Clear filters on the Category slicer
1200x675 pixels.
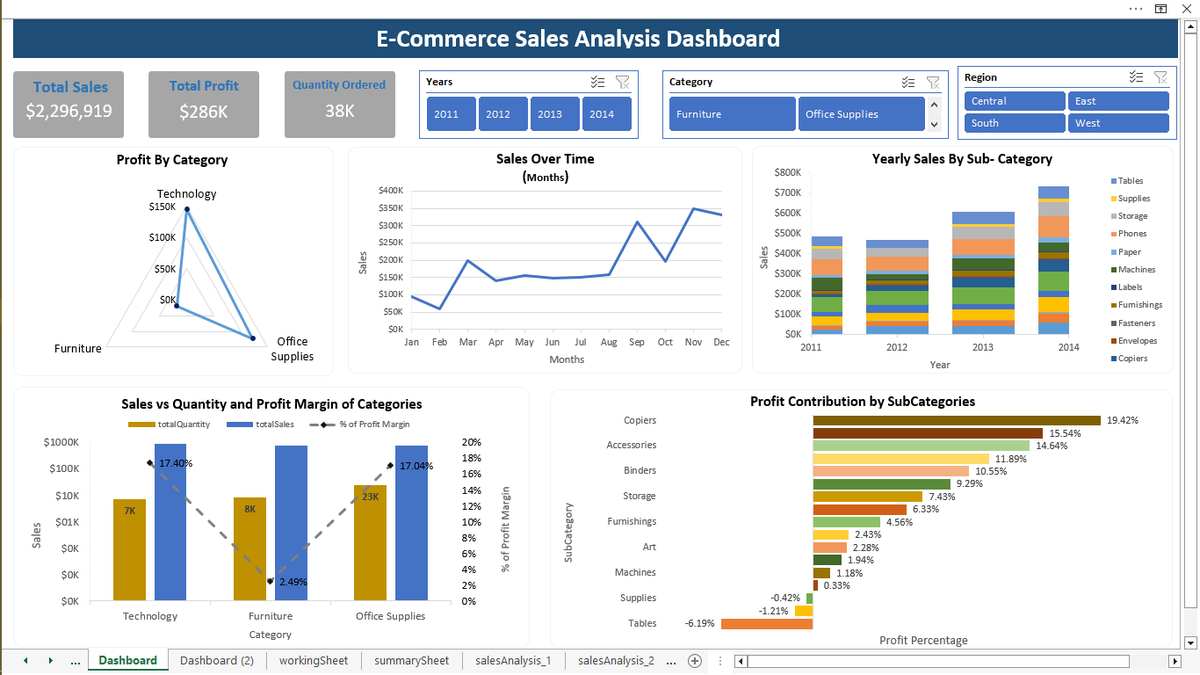click(932, 82)
